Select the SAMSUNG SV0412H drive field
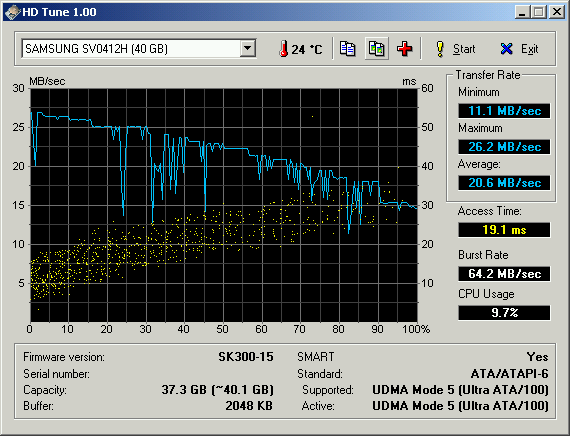 point(139,48)
